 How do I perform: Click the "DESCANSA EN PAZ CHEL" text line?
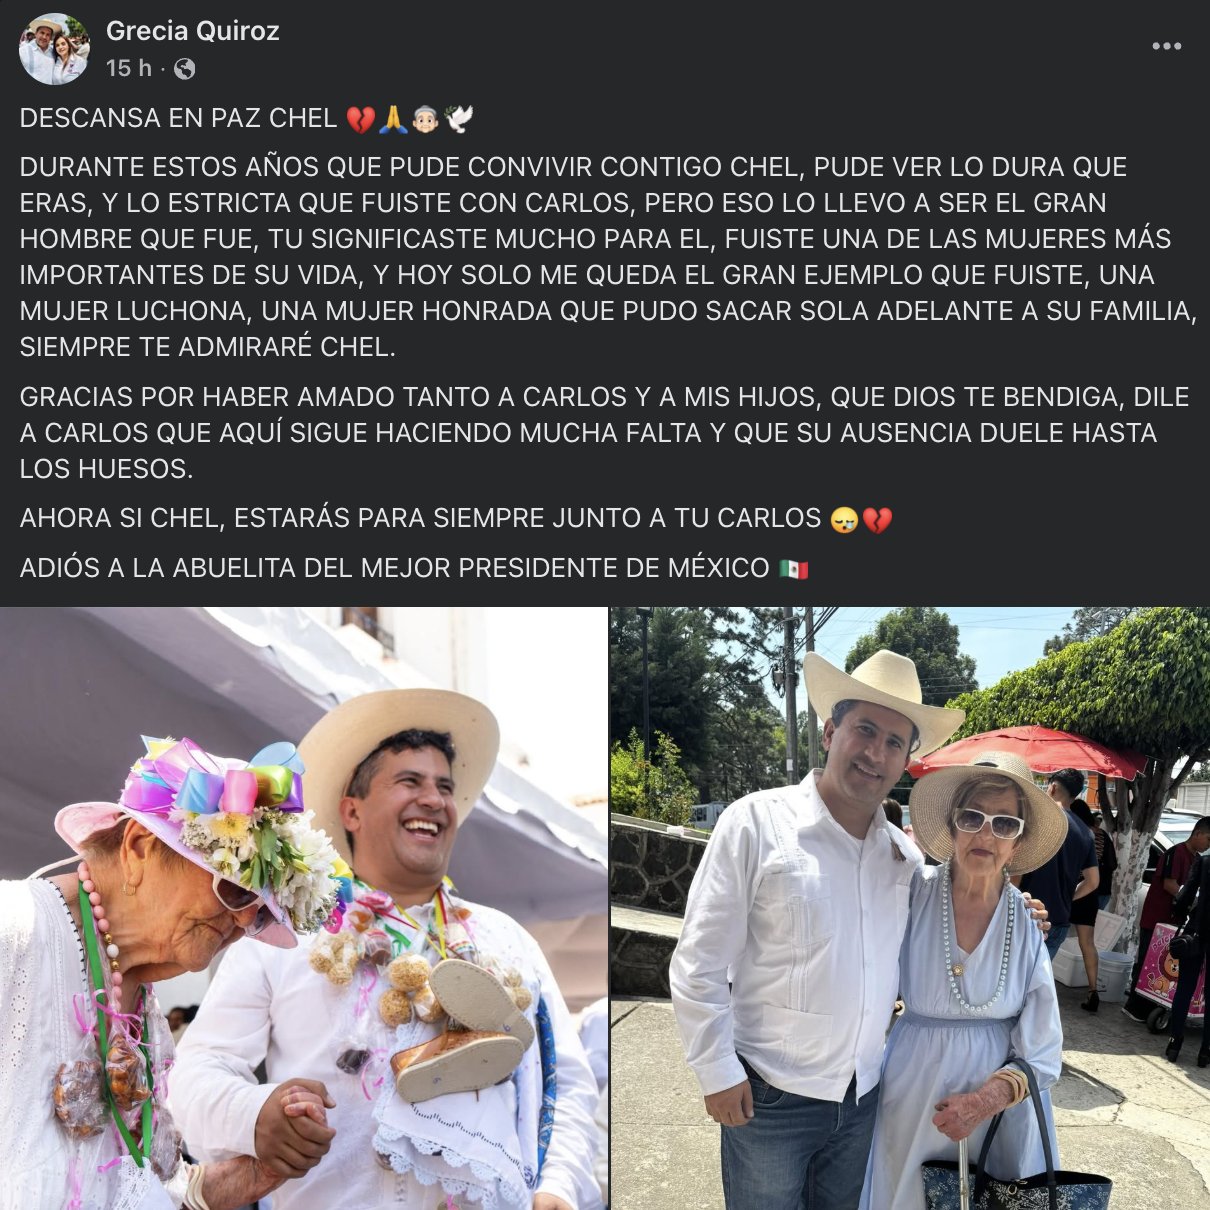pos(178,118)
